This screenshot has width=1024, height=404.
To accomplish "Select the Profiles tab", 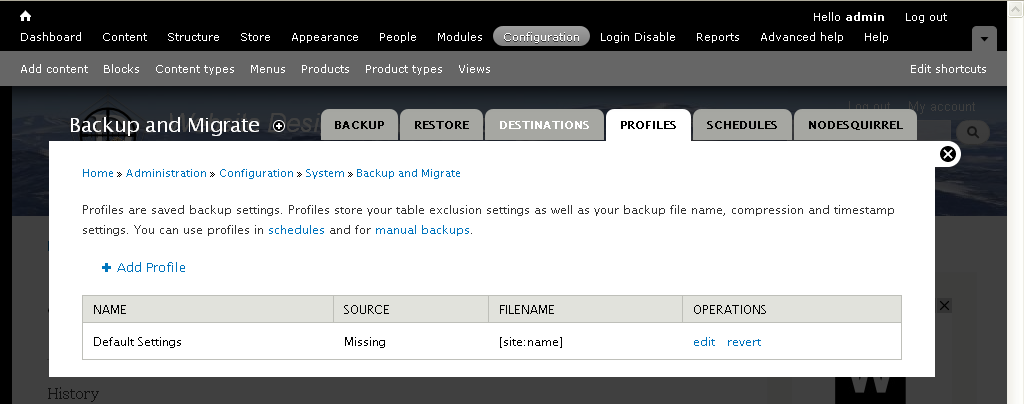I will pyautogui.click(x=648, y=125).
